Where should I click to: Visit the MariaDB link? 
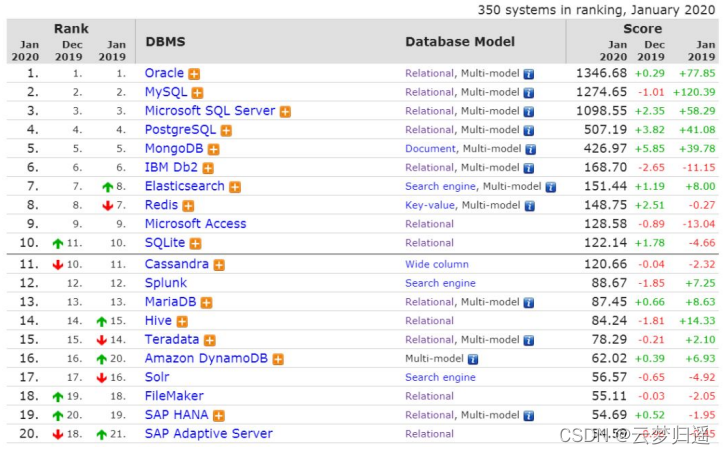[171, 302]
